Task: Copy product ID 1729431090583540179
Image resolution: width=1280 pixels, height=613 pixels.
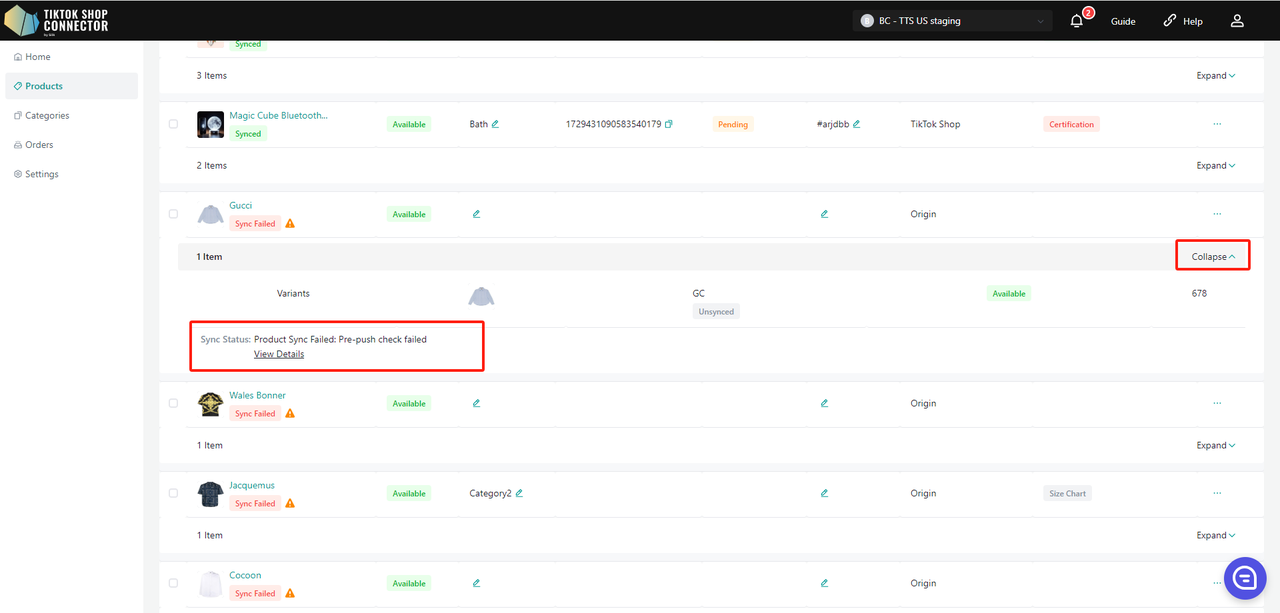Action: (669, 124)
